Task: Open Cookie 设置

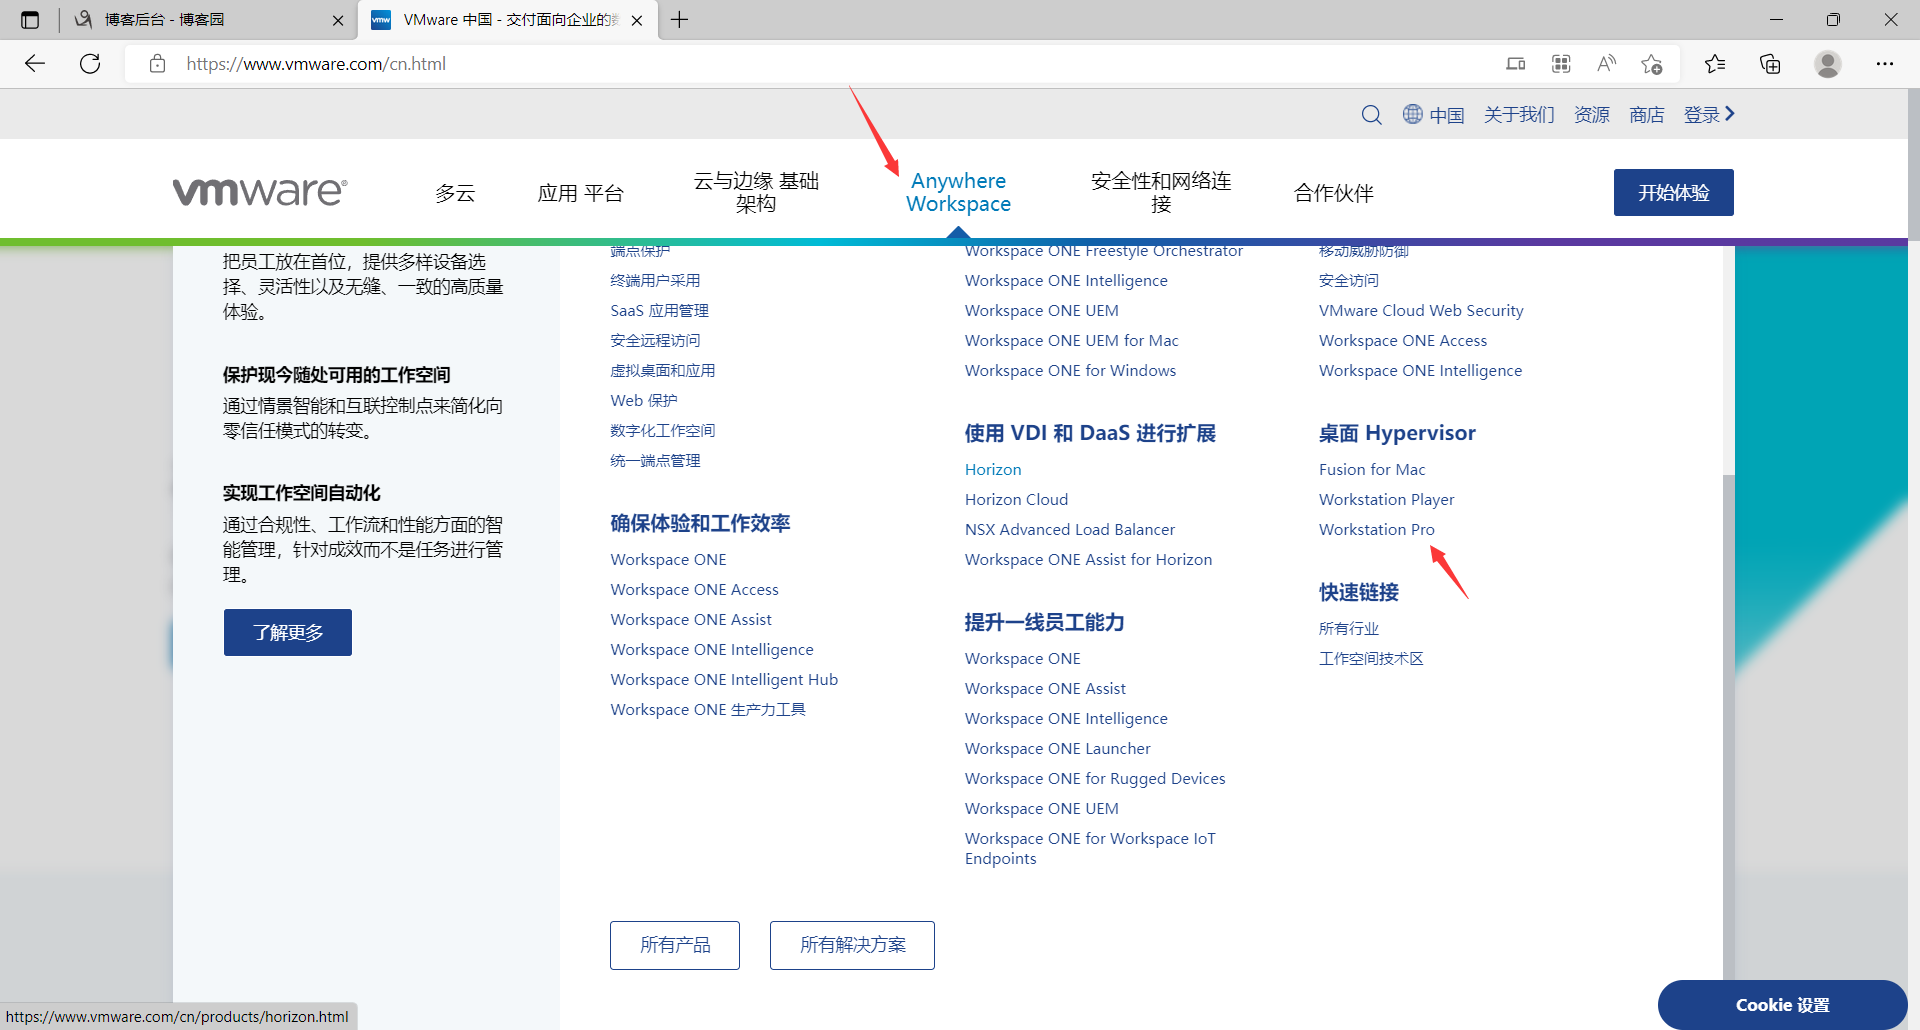Action: click(1783, 1005)
